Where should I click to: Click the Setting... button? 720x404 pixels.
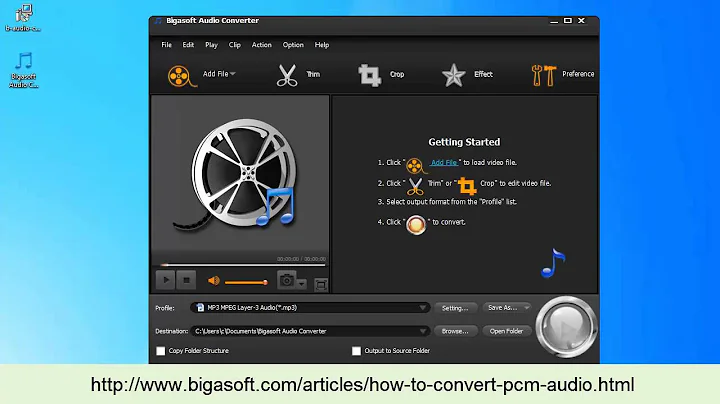tap(456, 308)
